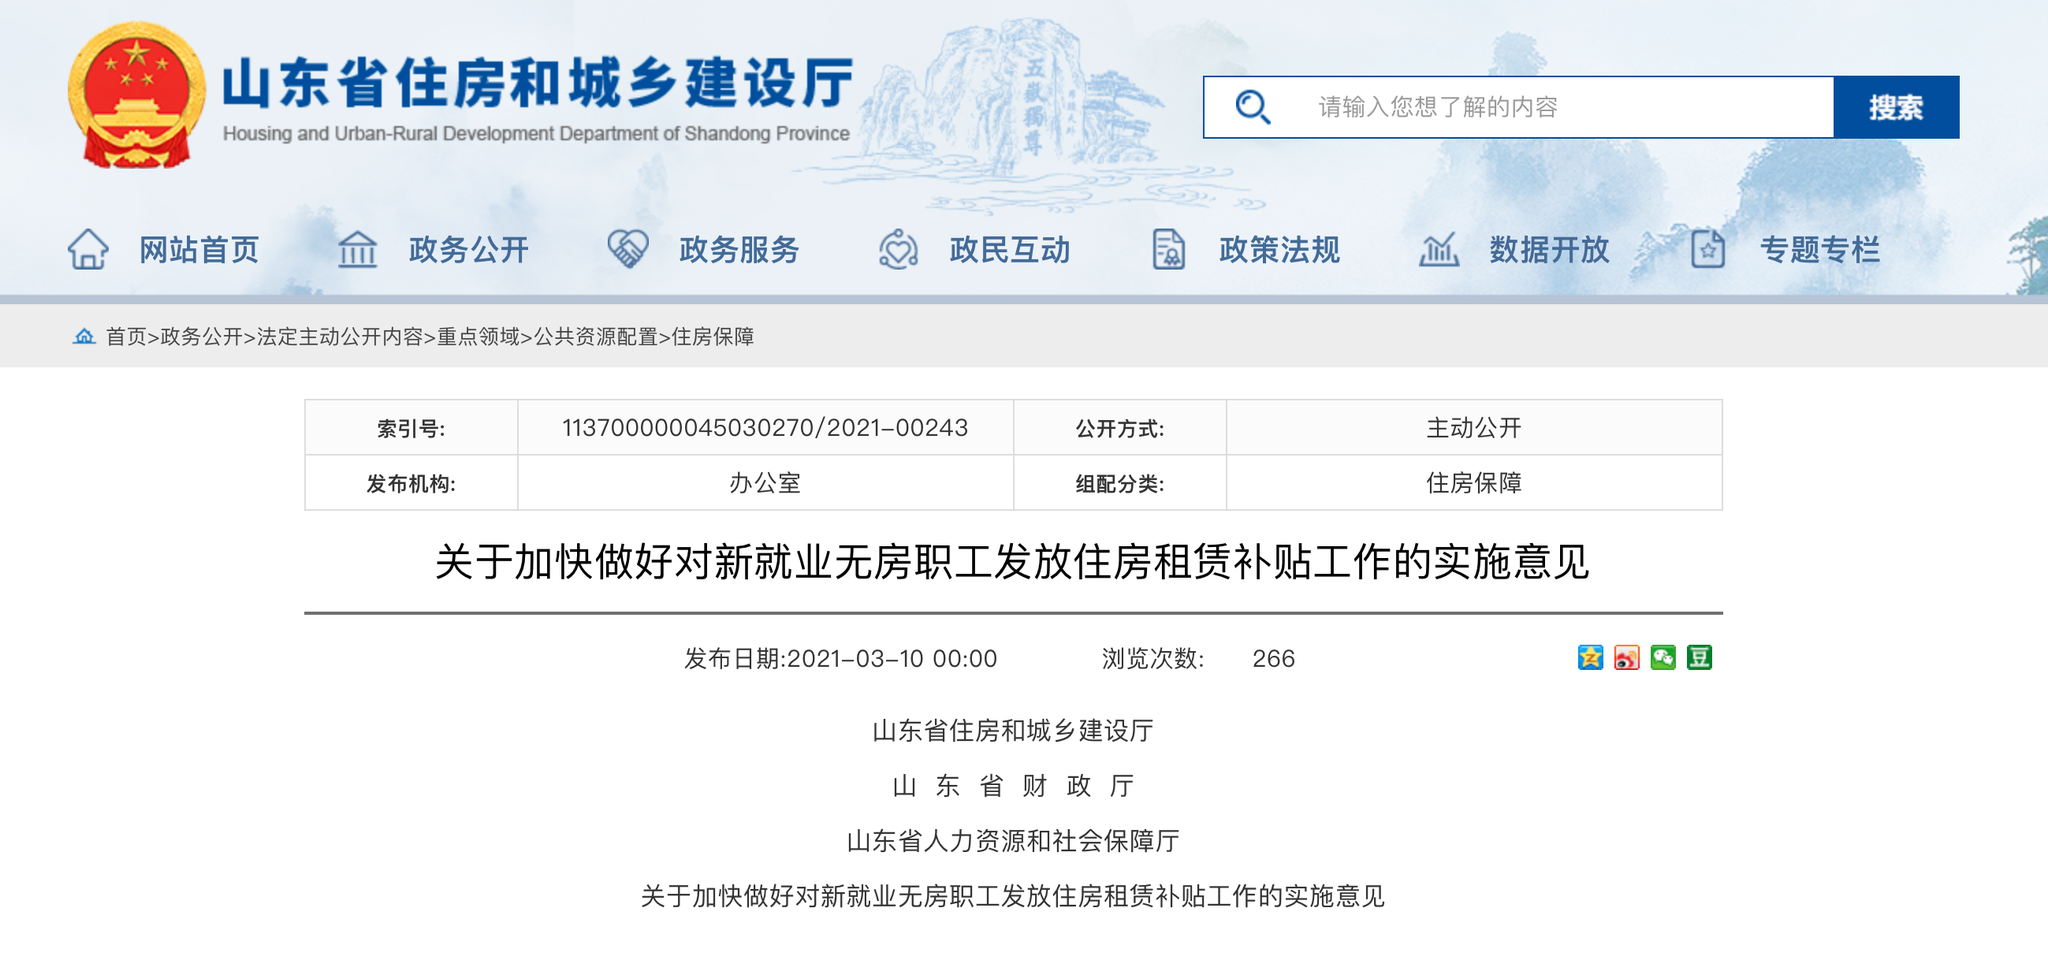2048x960 pixels.
Task: Click the 数据开放 chart icon
Action: 1440,250
